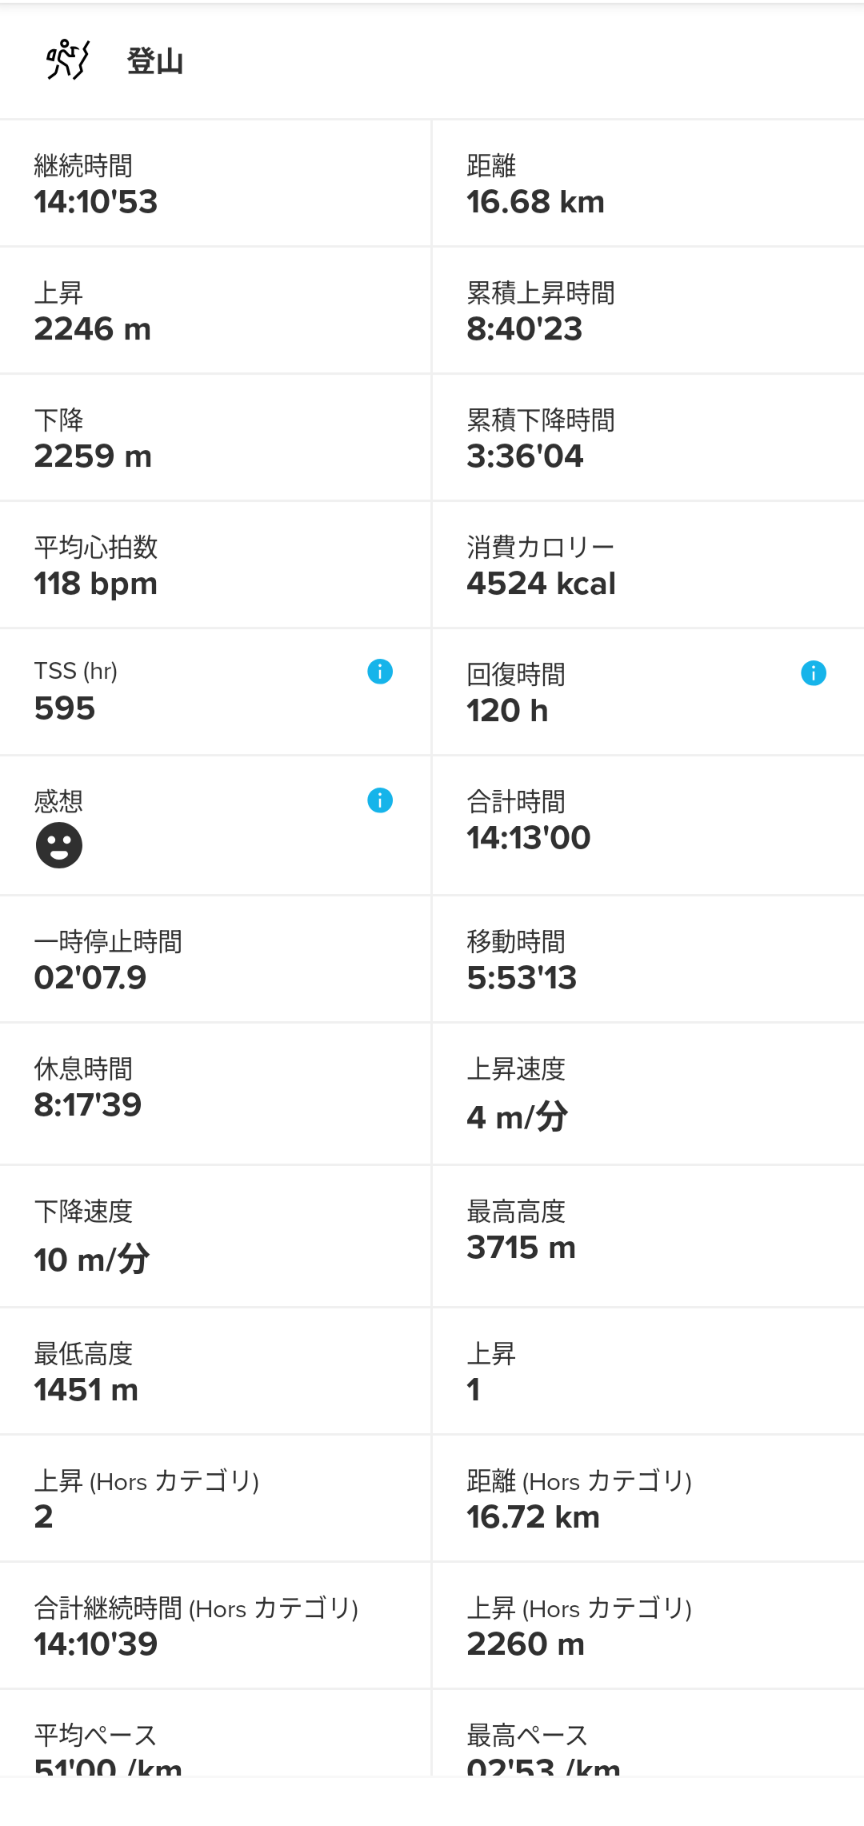Image resolution: width=864 pixels, height=1826 pixels.
Task: Select the 累積上昇時間 8:40'23 cell
Action: pyautogui.click(x=648, y=311)
